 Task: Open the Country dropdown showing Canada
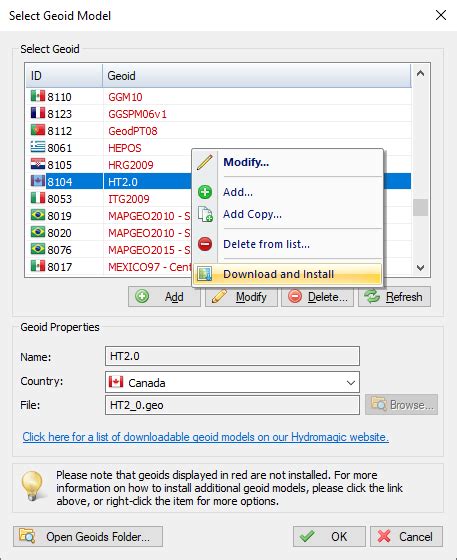pyautogui.click(x=232, y=382)
